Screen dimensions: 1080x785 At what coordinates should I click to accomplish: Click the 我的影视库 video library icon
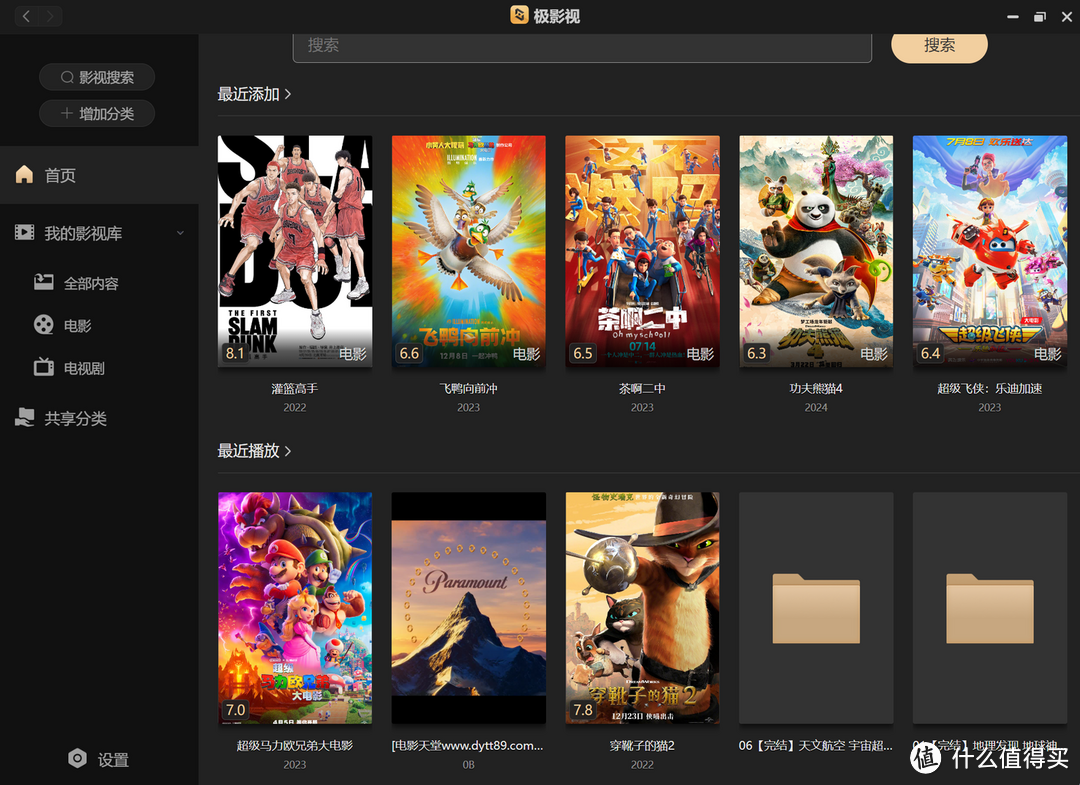pyautogui.click(x=24, y=233)
